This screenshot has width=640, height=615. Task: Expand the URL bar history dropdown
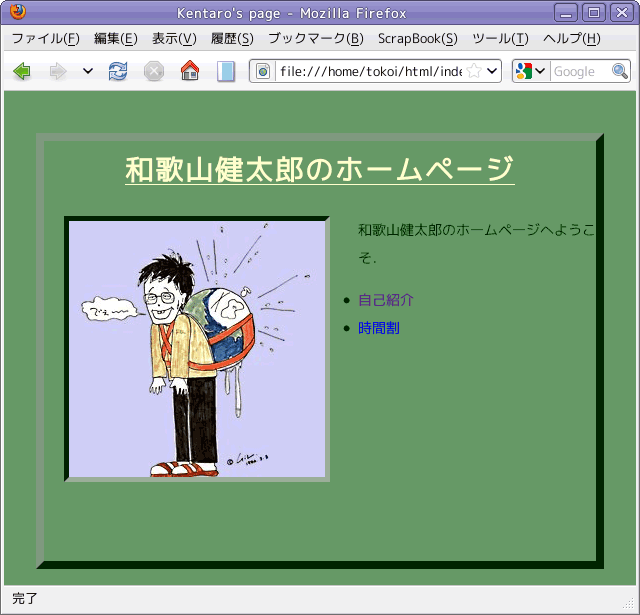pos(492,71)
